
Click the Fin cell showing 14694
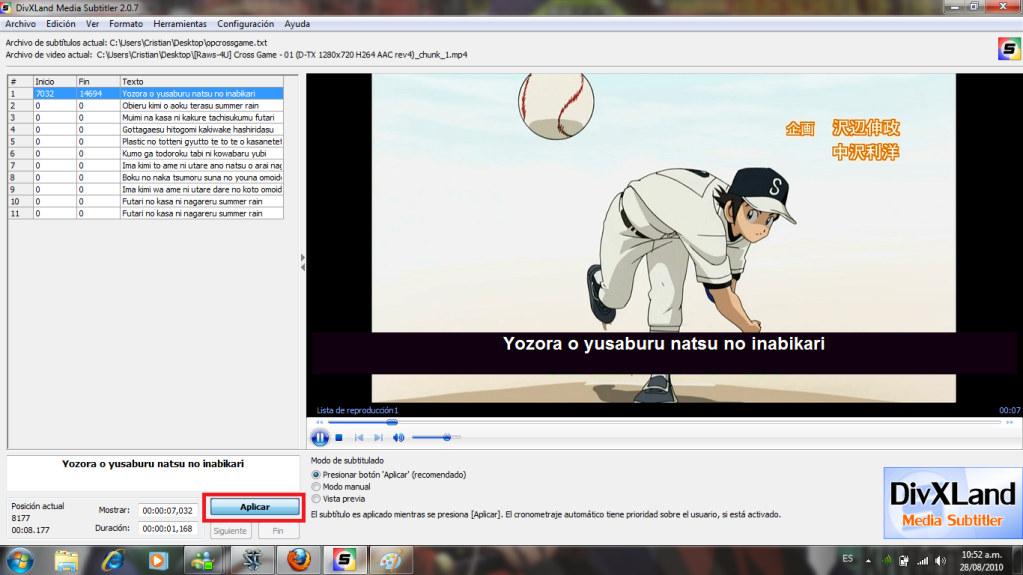pyautogui.click(x=98, y=94)
